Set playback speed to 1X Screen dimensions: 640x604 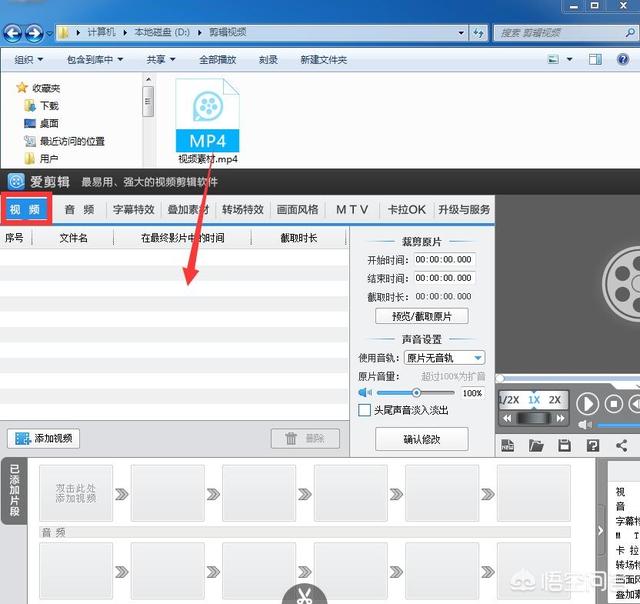[534, 400]
